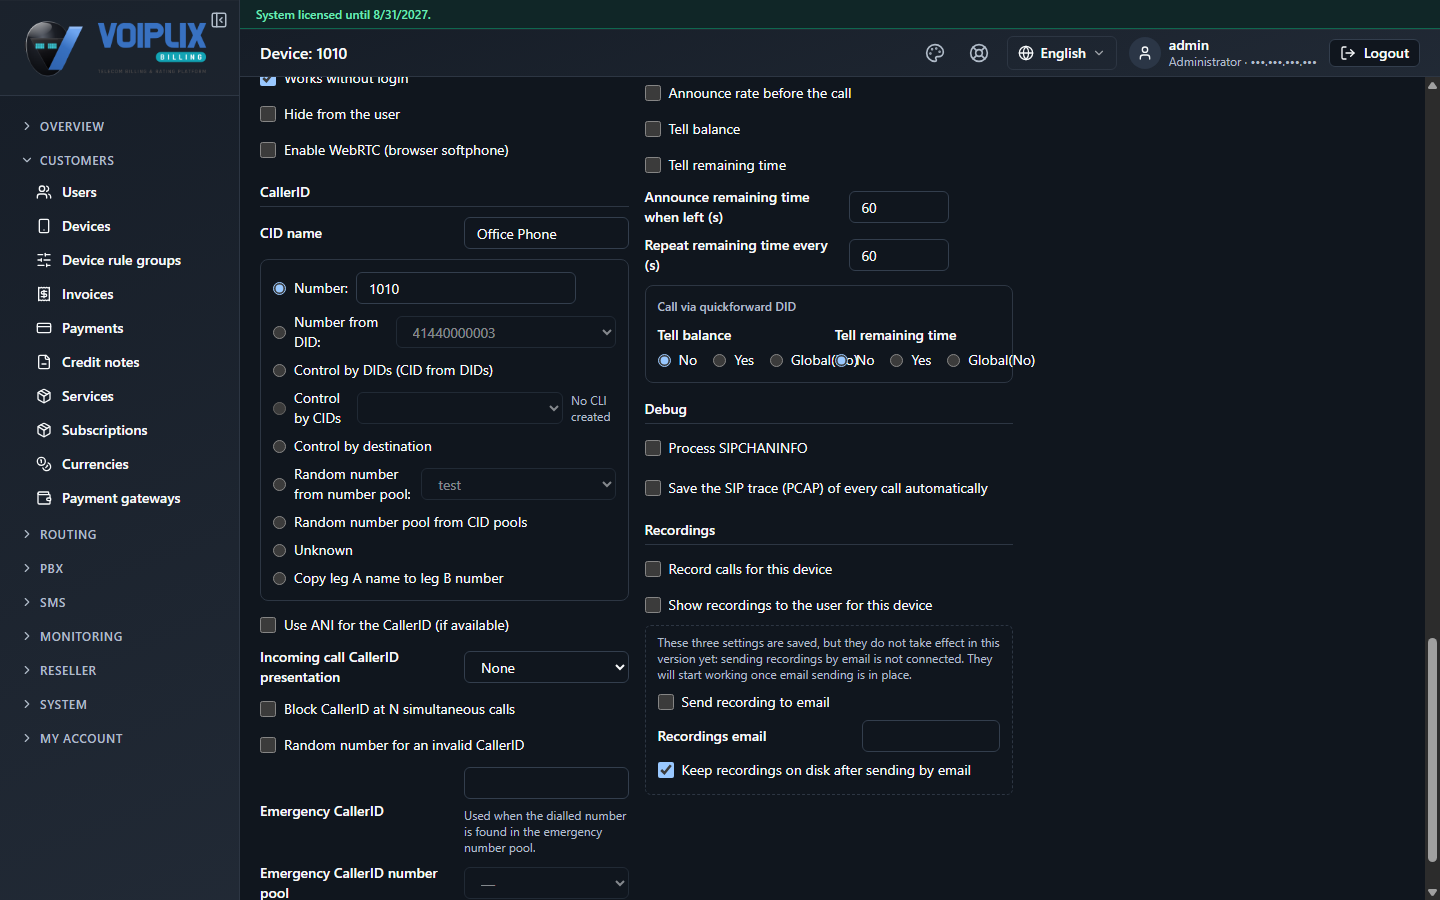
Task: Check Send recording to email
Action: (x=666, y=702)
